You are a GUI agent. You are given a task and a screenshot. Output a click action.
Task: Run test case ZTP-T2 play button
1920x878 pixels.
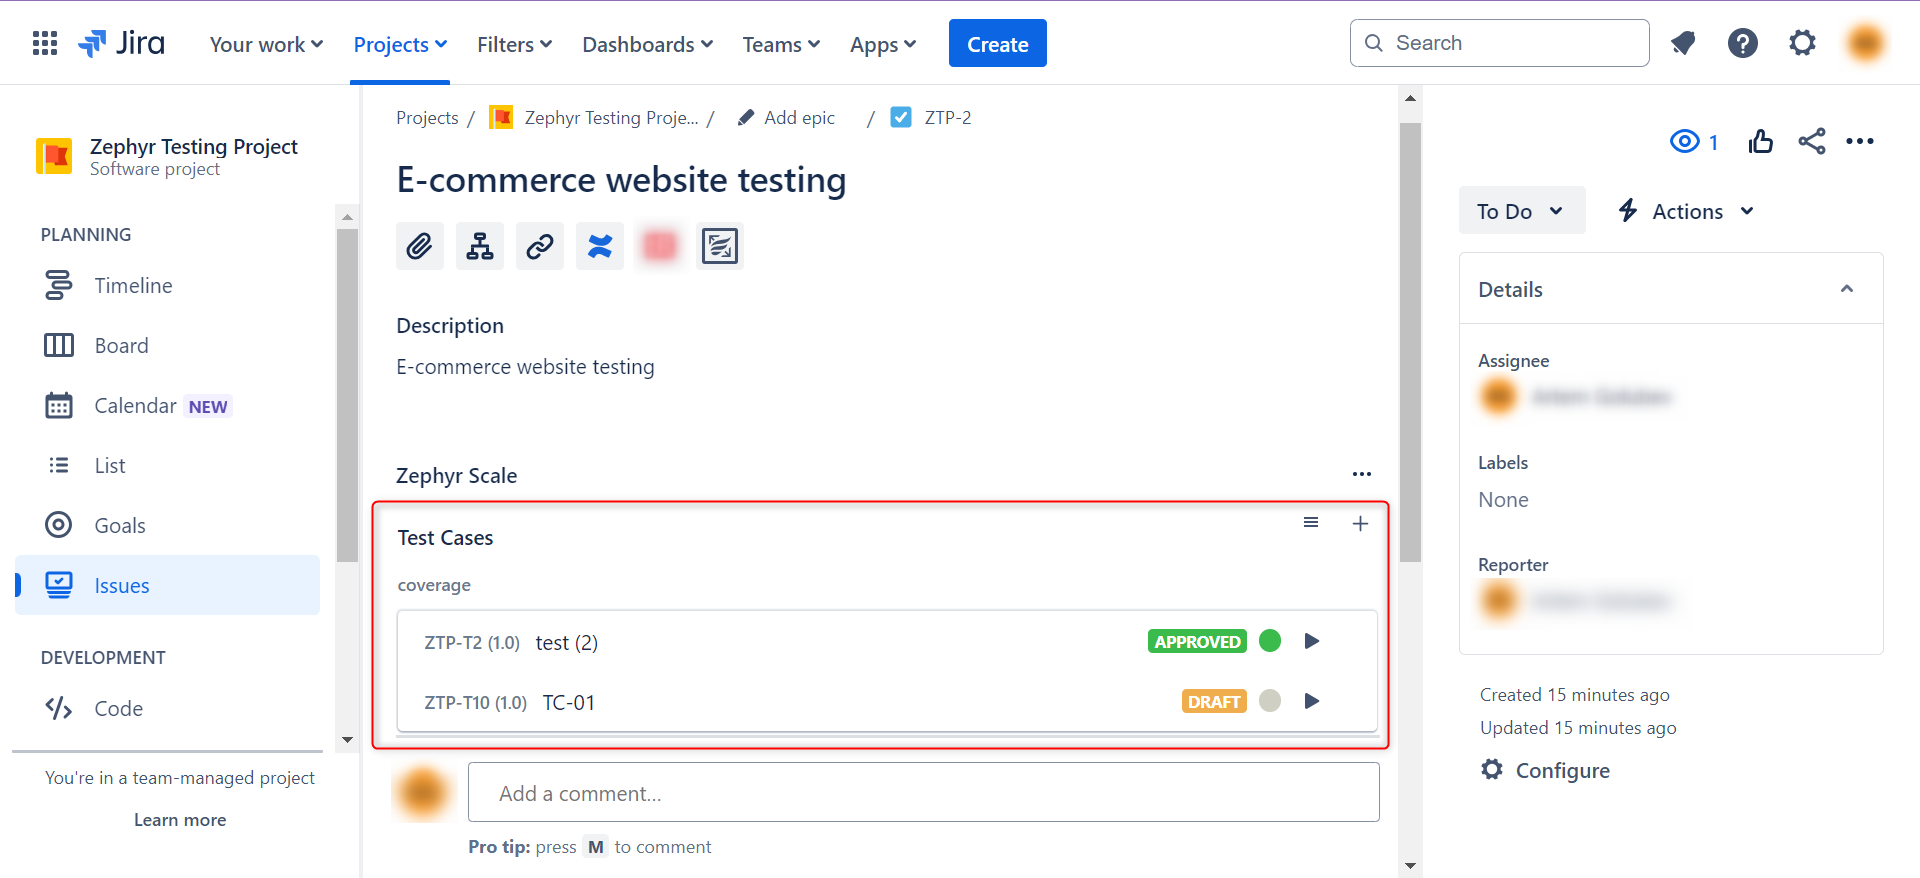coord(1312,641)
